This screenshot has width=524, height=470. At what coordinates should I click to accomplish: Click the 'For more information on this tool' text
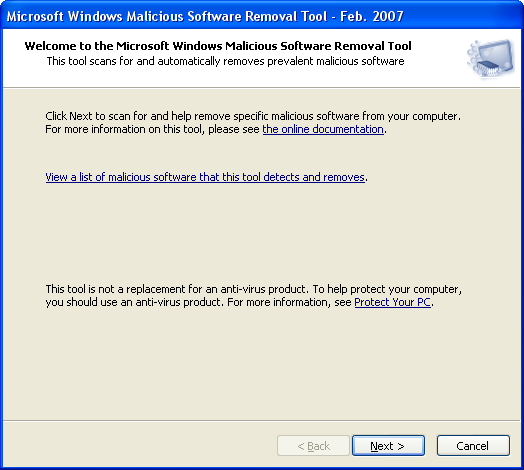[152, 129]
